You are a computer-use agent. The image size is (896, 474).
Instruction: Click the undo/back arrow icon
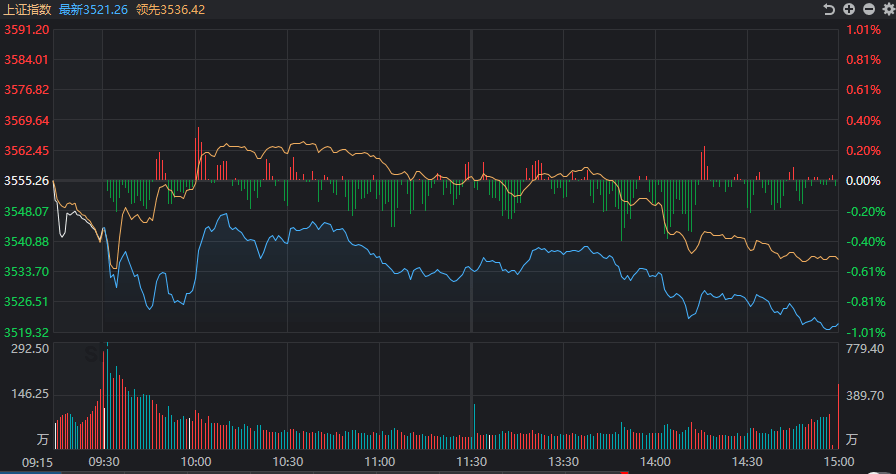point(829,9)
